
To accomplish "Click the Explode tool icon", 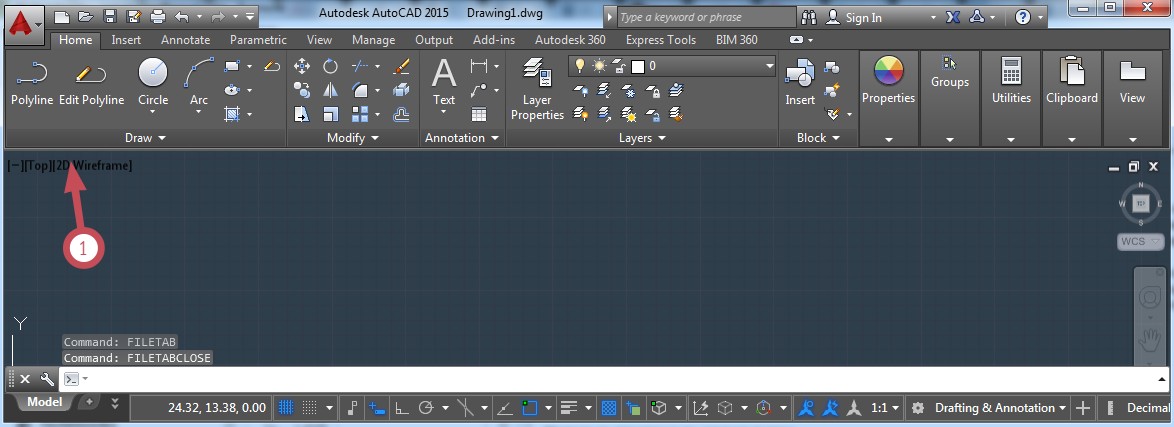I will 402,91.
